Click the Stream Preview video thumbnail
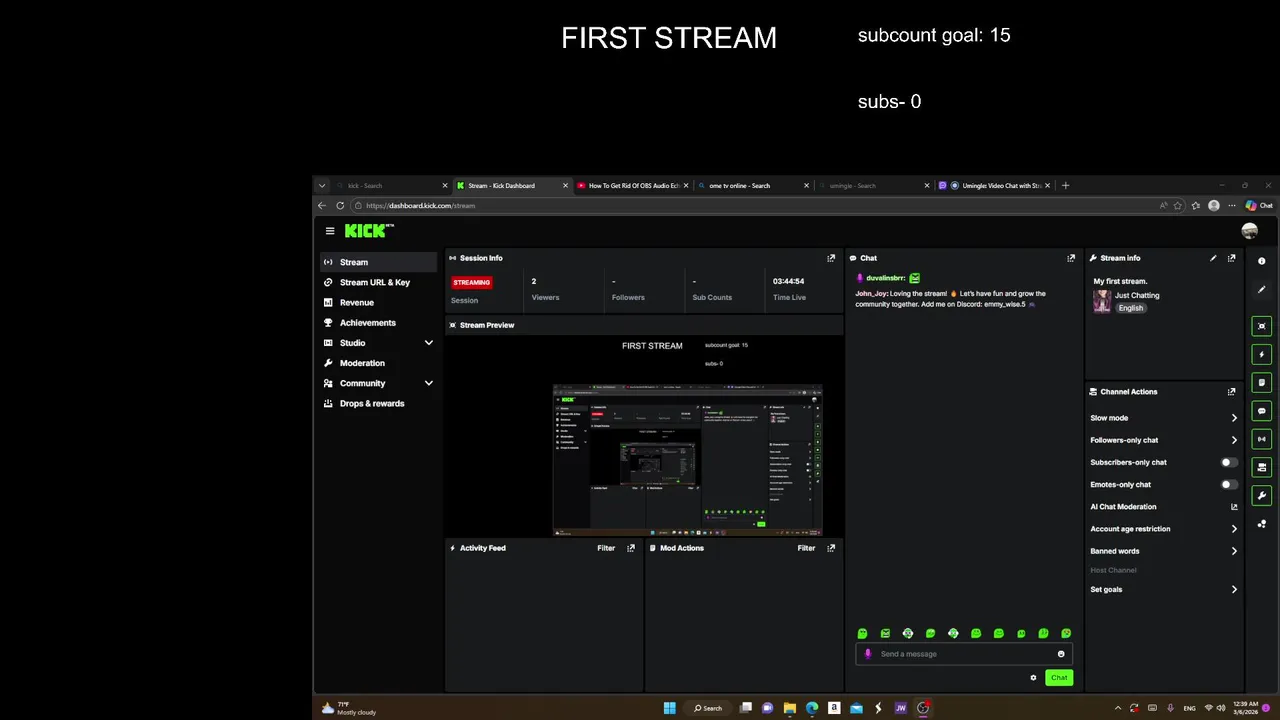 [x=644, y=436]
